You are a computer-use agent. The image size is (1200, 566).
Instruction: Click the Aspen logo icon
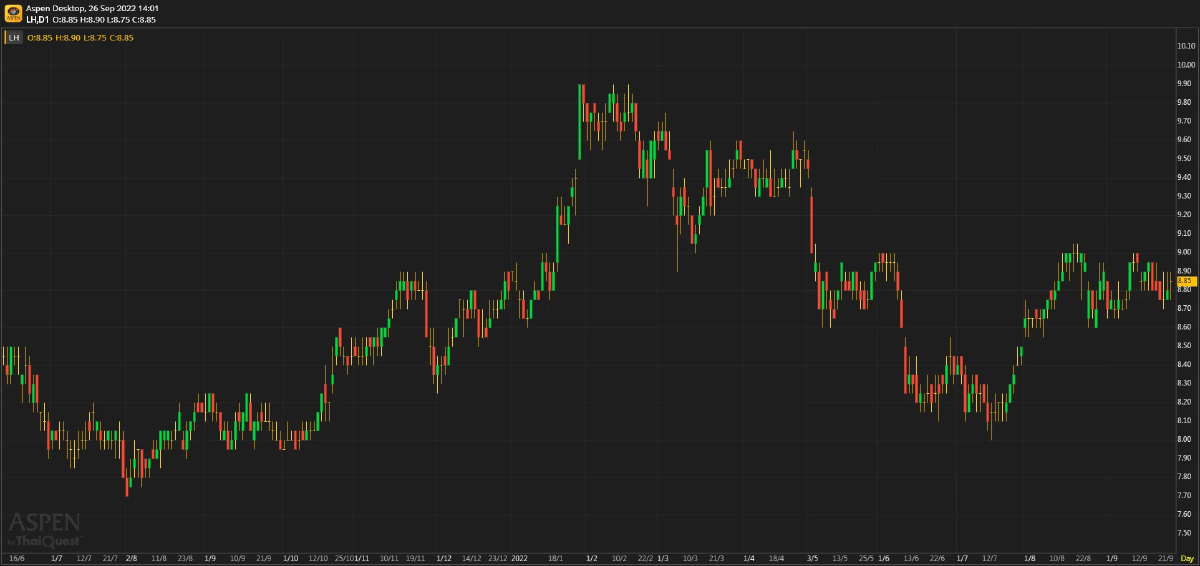(x=11, y=14)
